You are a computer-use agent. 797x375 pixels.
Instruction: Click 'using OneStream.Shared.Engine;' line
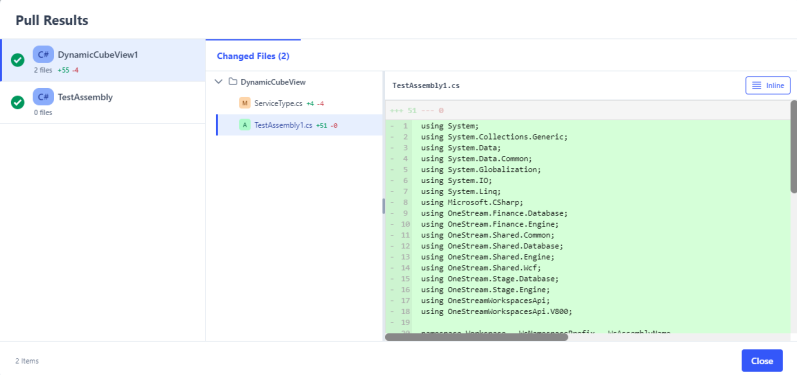(487, 257)
